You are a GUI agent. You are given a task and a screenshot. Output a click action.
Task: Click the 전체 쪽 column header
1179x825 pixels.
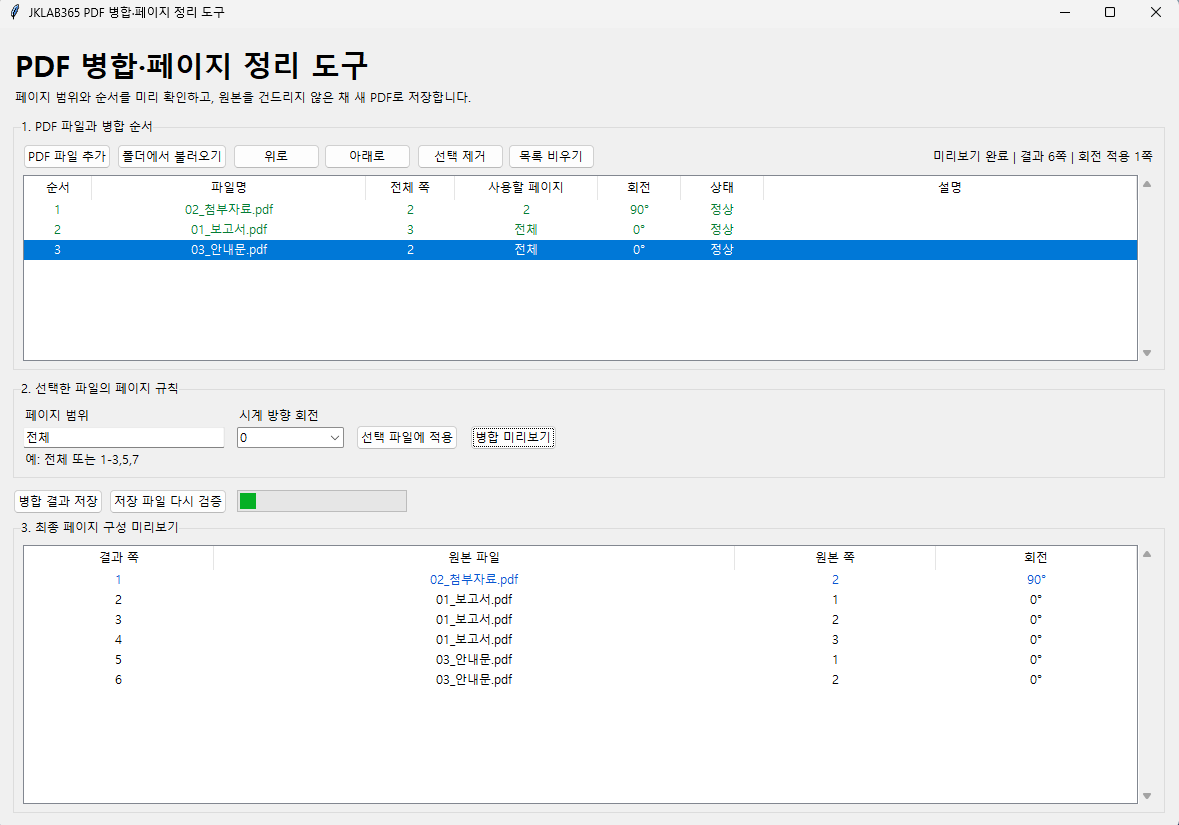coord(410,188)
